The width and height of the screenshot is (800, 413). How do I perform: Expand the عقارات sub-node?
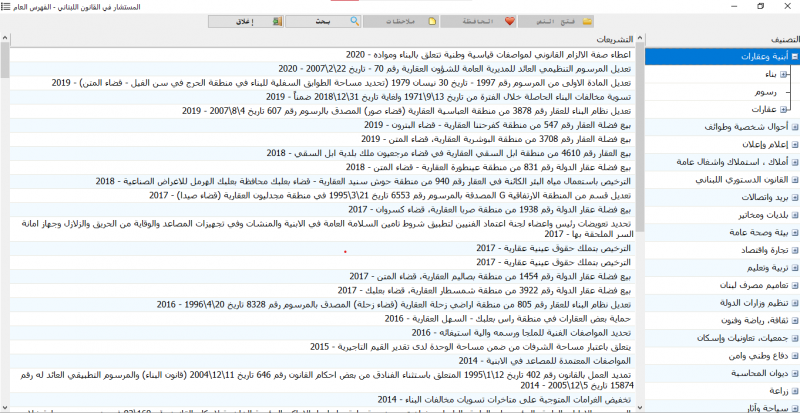point(783,109)
